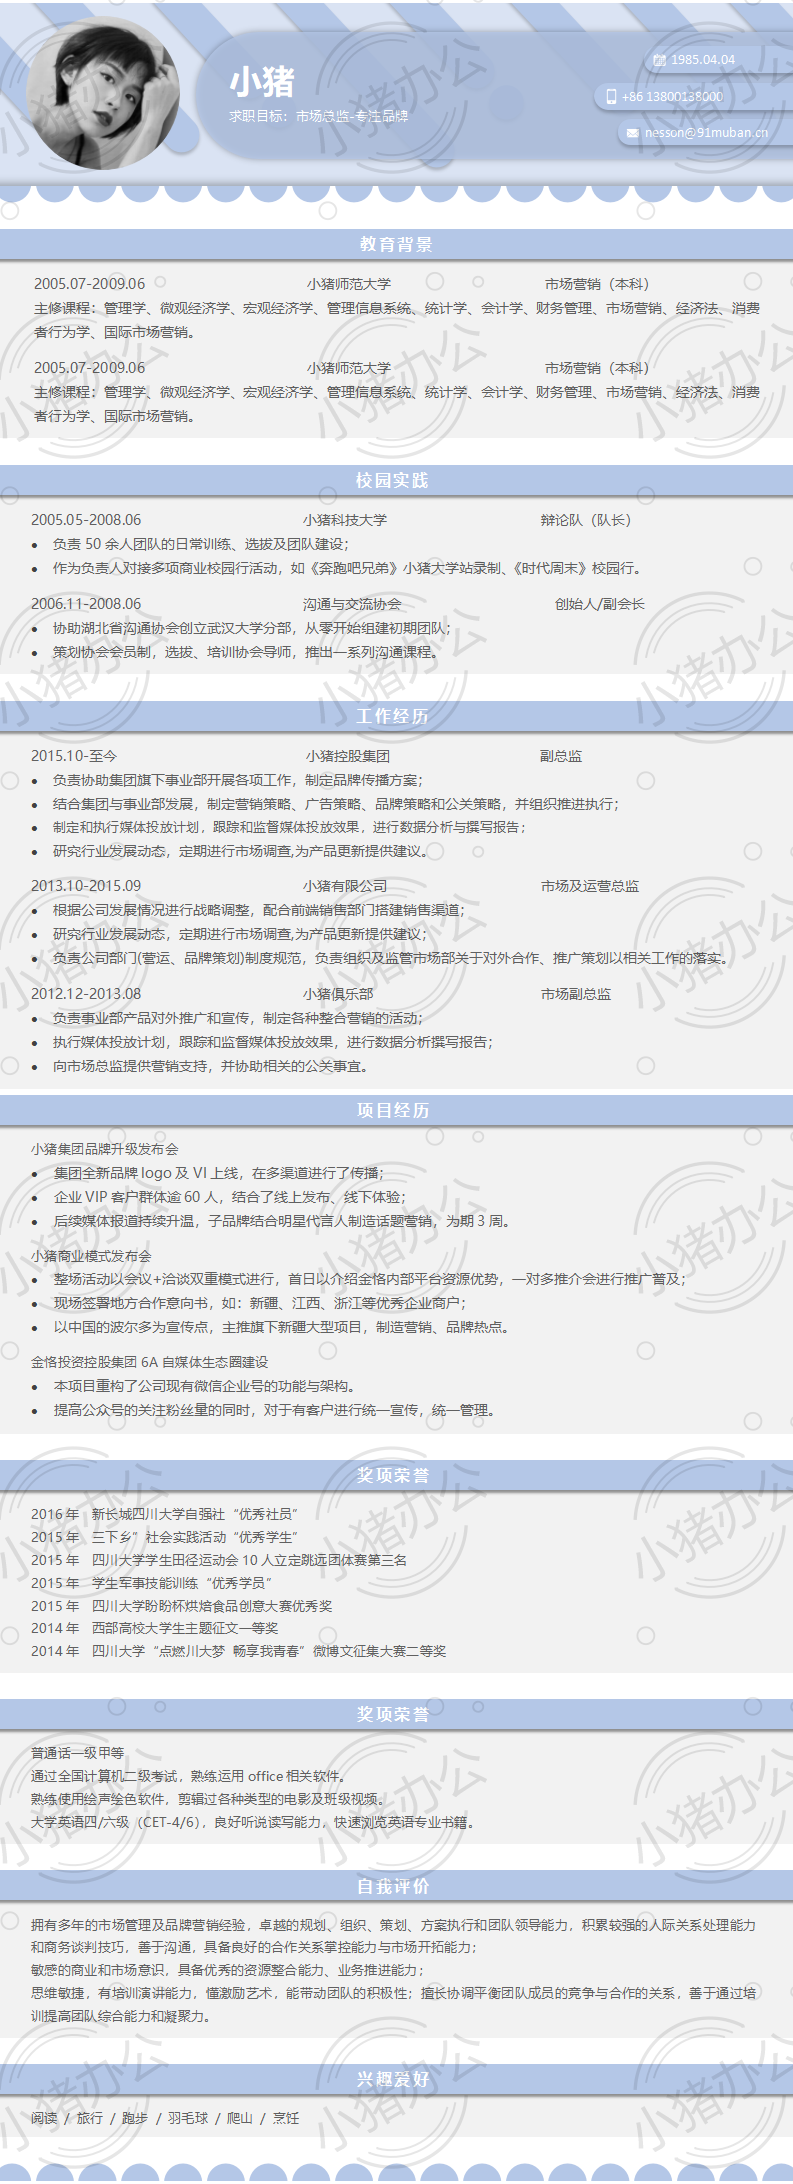The width and height of the screenshot is (793, 2184).
Task: Click the phone number +86 13800138000
Action: (x=672, y=97)
